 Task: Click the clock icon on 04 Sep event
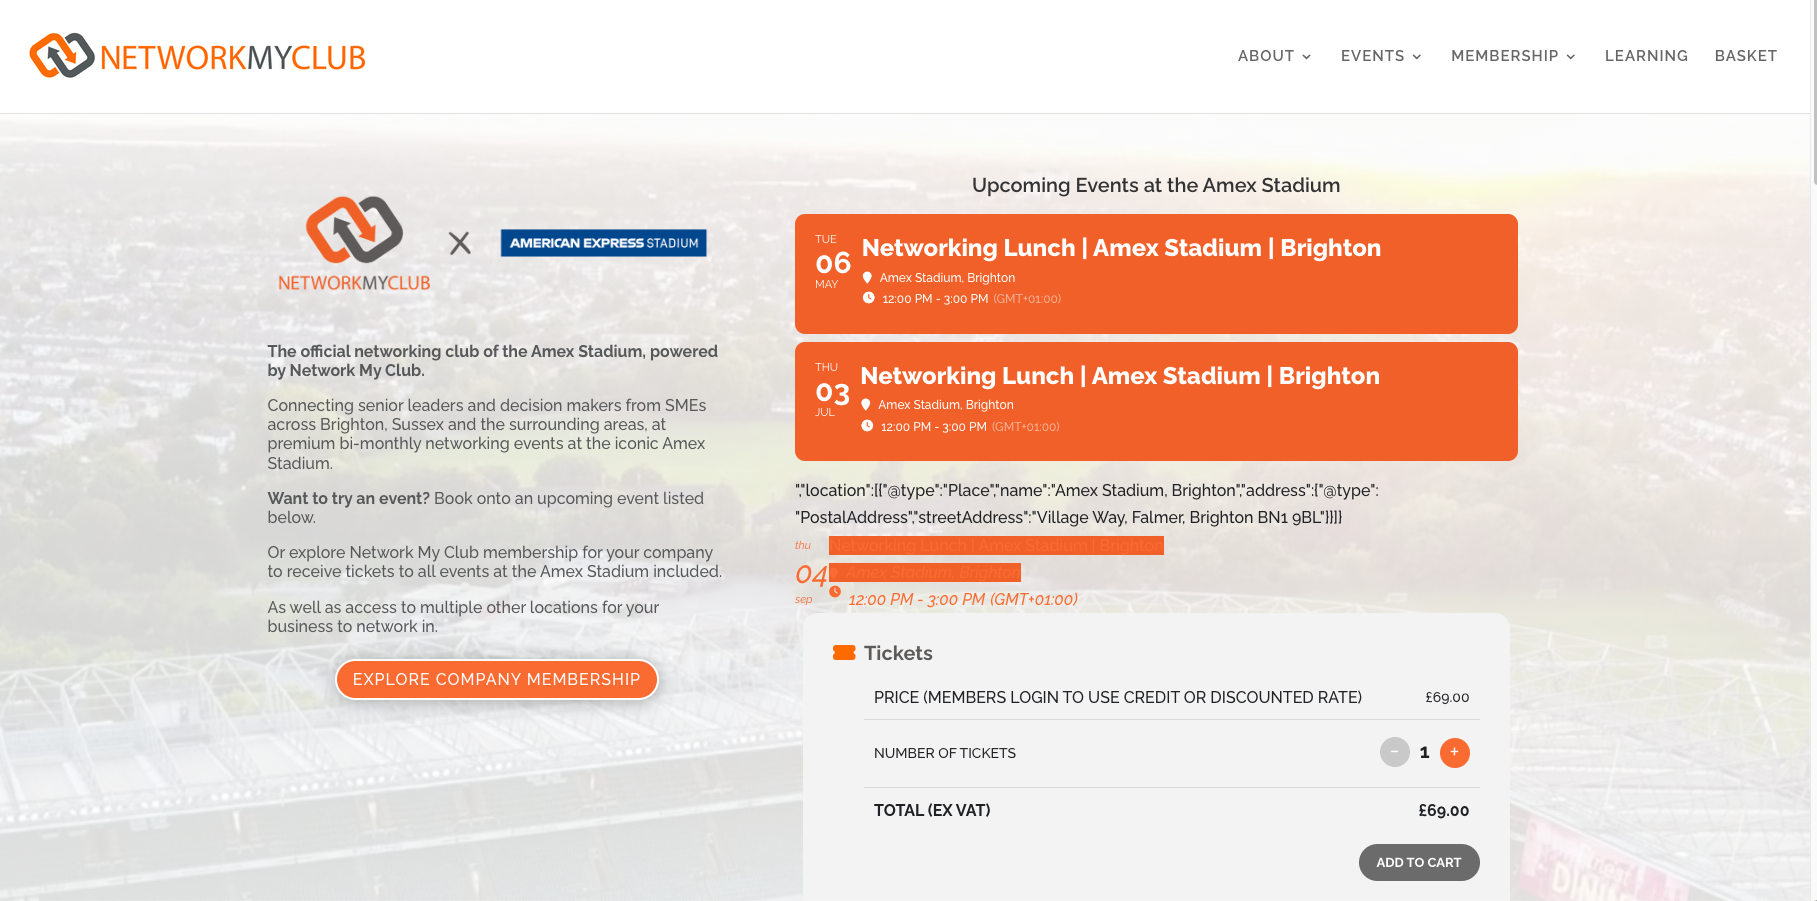835,591
